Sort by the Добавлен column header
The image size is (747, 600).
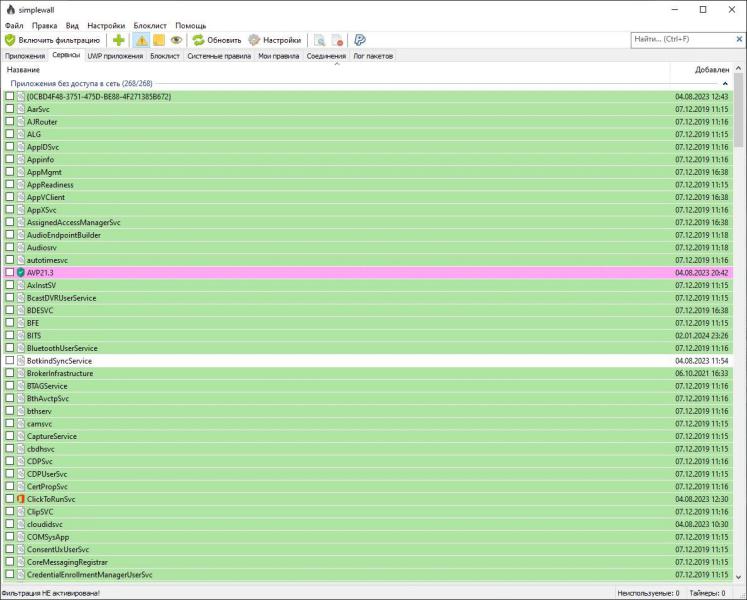click(701, 70)
